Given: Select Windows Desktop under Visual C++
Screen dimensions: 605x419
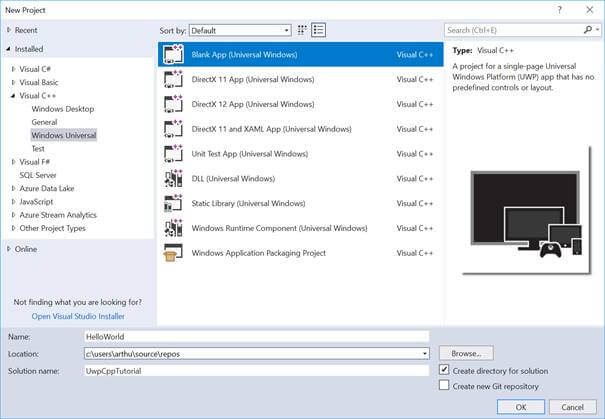Looking at the screenshot, I should (x=63, y=109).
